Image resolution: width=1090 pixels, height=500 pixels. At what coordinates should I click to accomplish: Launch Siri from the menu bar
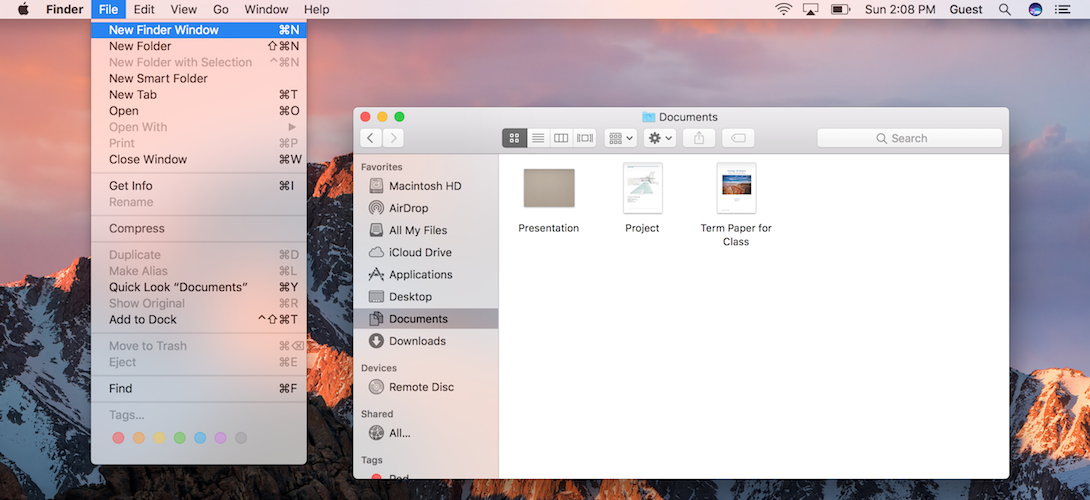(1035, 10)
